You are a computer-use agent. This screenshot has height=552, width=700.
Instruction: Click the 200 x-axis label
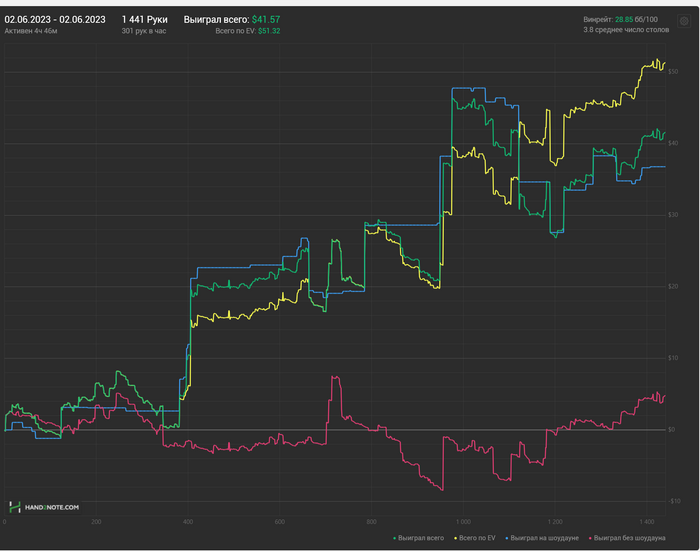click(x=96, y=522)
